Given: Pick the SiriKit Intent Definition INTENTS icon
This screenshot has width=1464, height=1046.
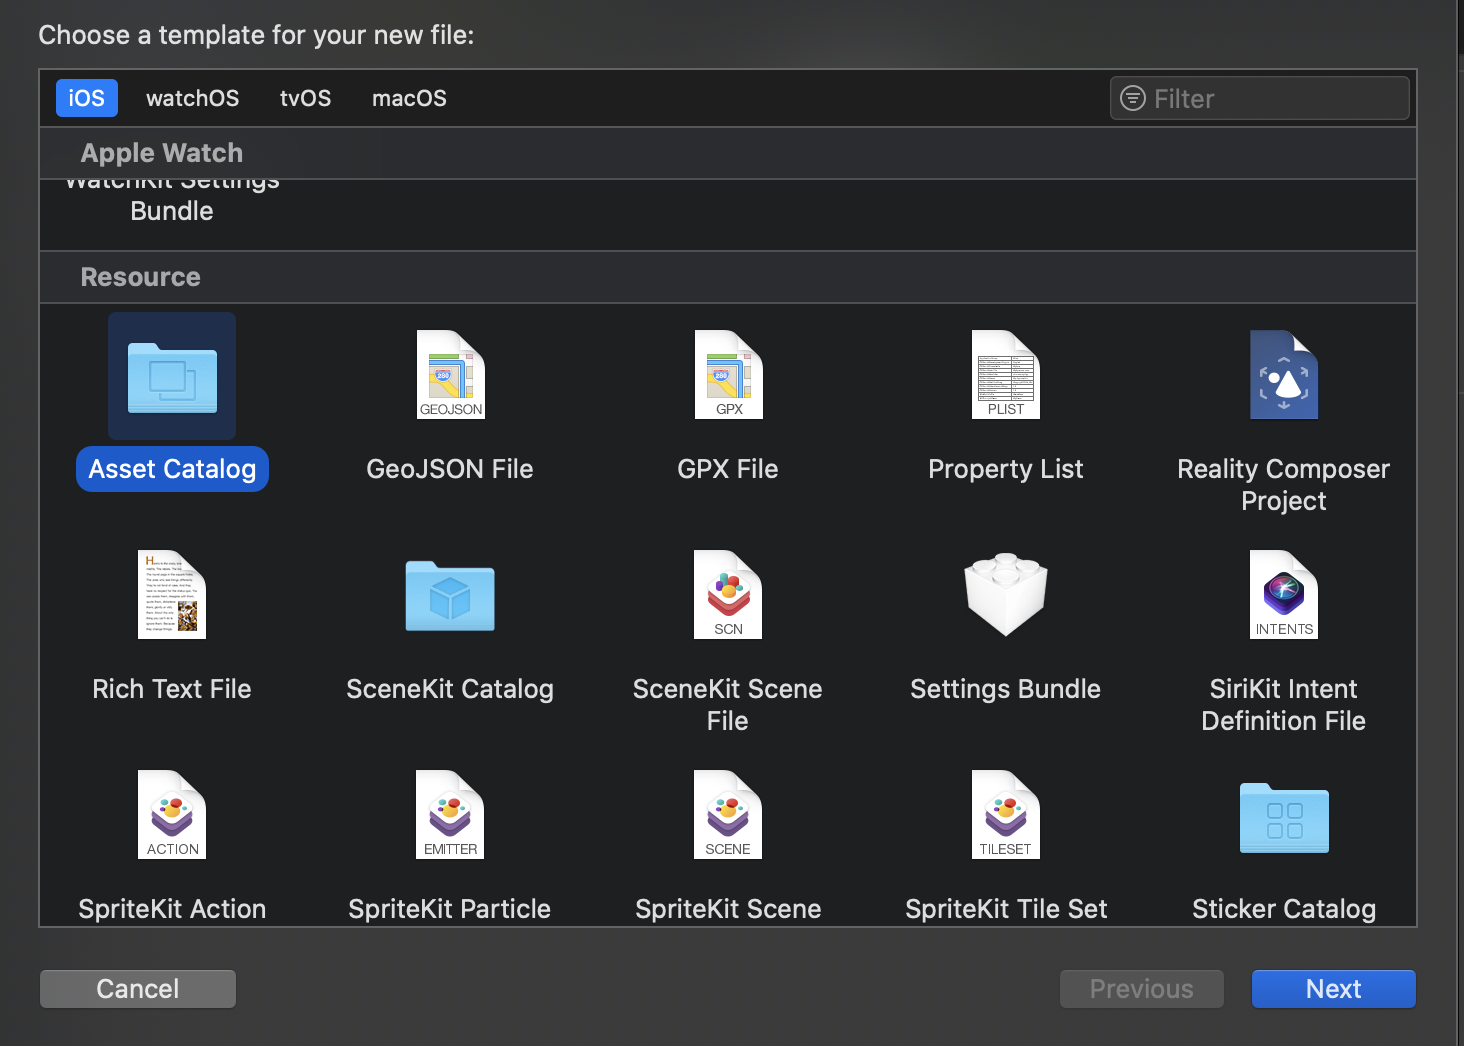Looking at the screenshot, I should [x=1284, y=594].
